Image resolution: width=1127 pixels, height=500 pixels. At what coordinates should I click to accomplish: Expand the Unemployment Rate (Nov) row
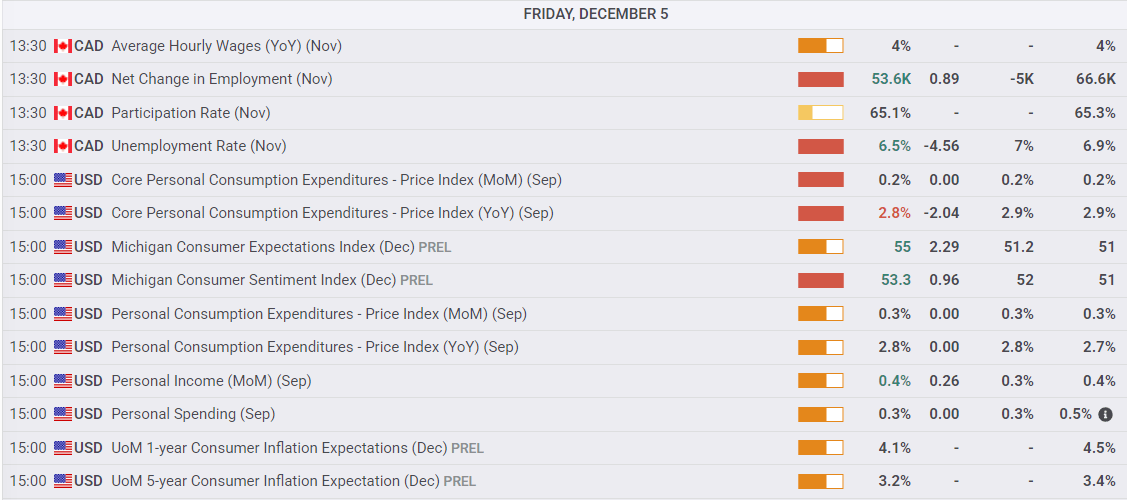tap(198, 146)
